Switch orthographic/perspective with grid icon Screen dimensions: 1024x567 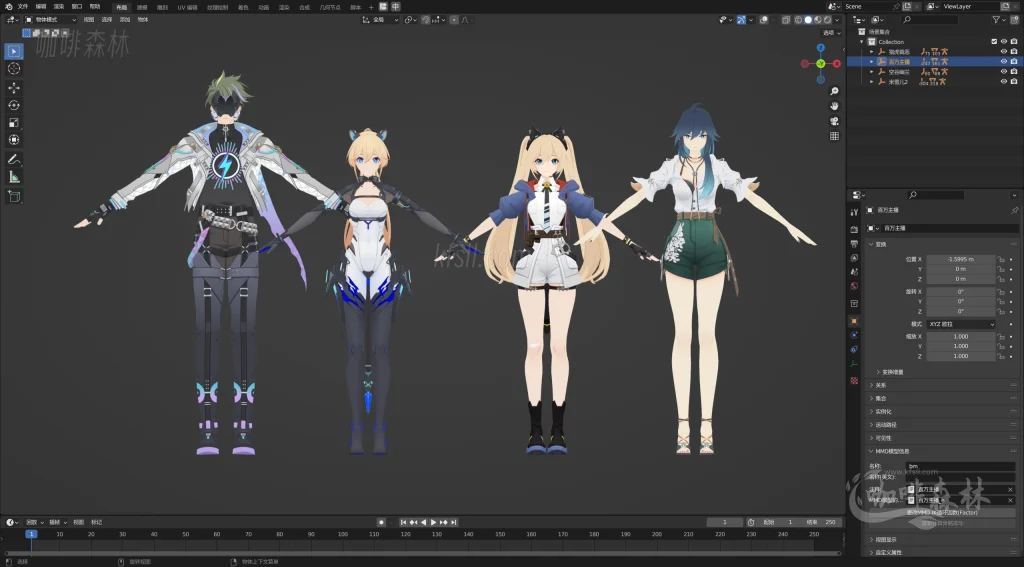834,136
